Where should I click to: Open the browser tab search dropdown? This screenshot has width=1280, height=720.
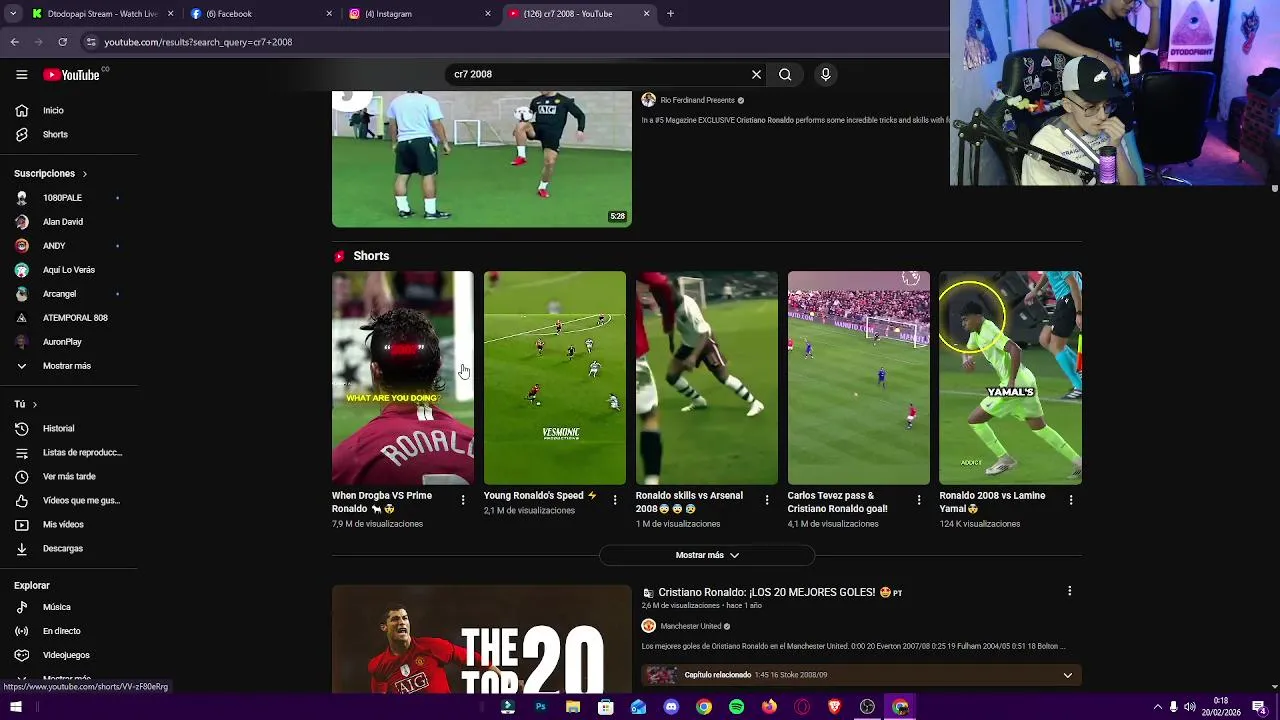pos(12,14)
